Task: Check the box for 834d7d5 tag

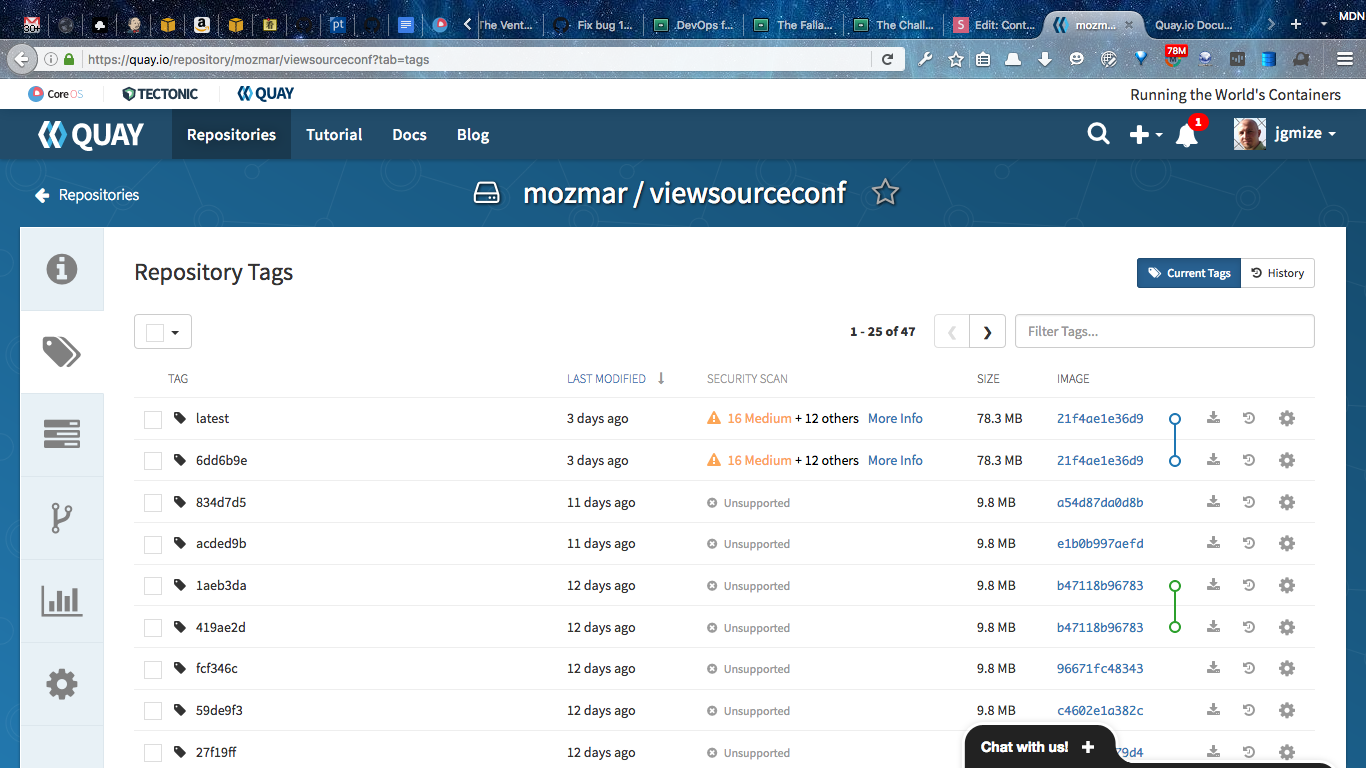Action: pos(153,503)
